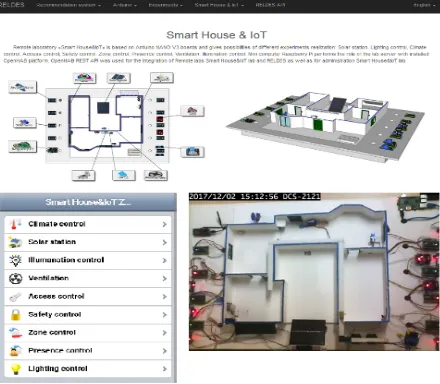Expand the Zone control row chevron
Screen dimensions: 440x384
pyautogui.click(x=164, y=333)
